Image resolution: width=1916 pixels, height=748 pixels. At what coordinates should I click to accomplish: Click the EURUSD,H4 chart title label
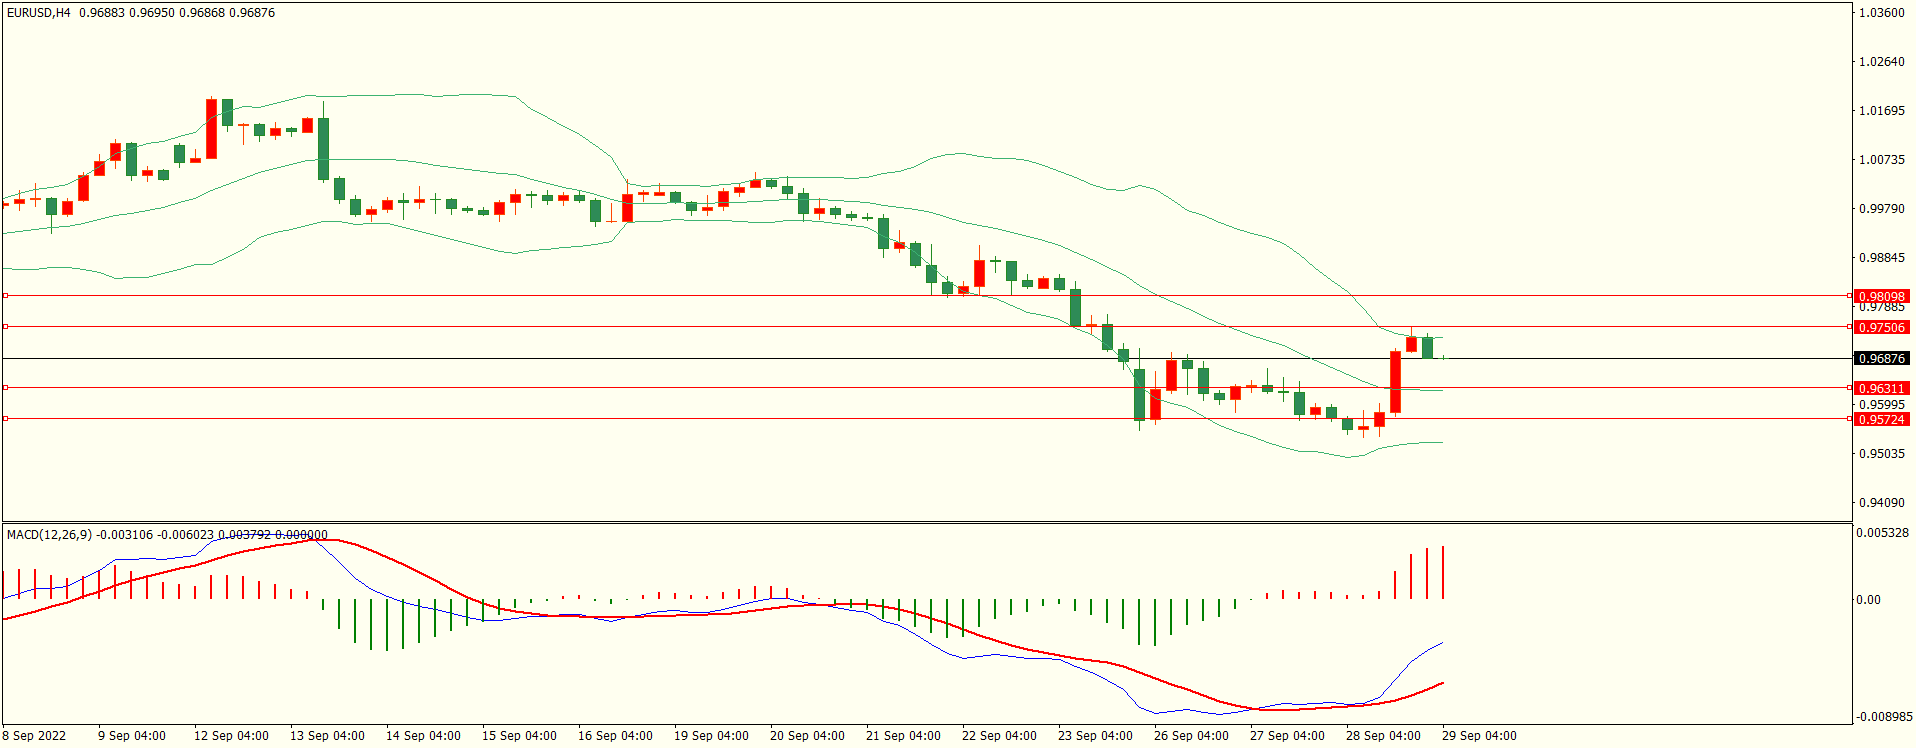(38, 13)
